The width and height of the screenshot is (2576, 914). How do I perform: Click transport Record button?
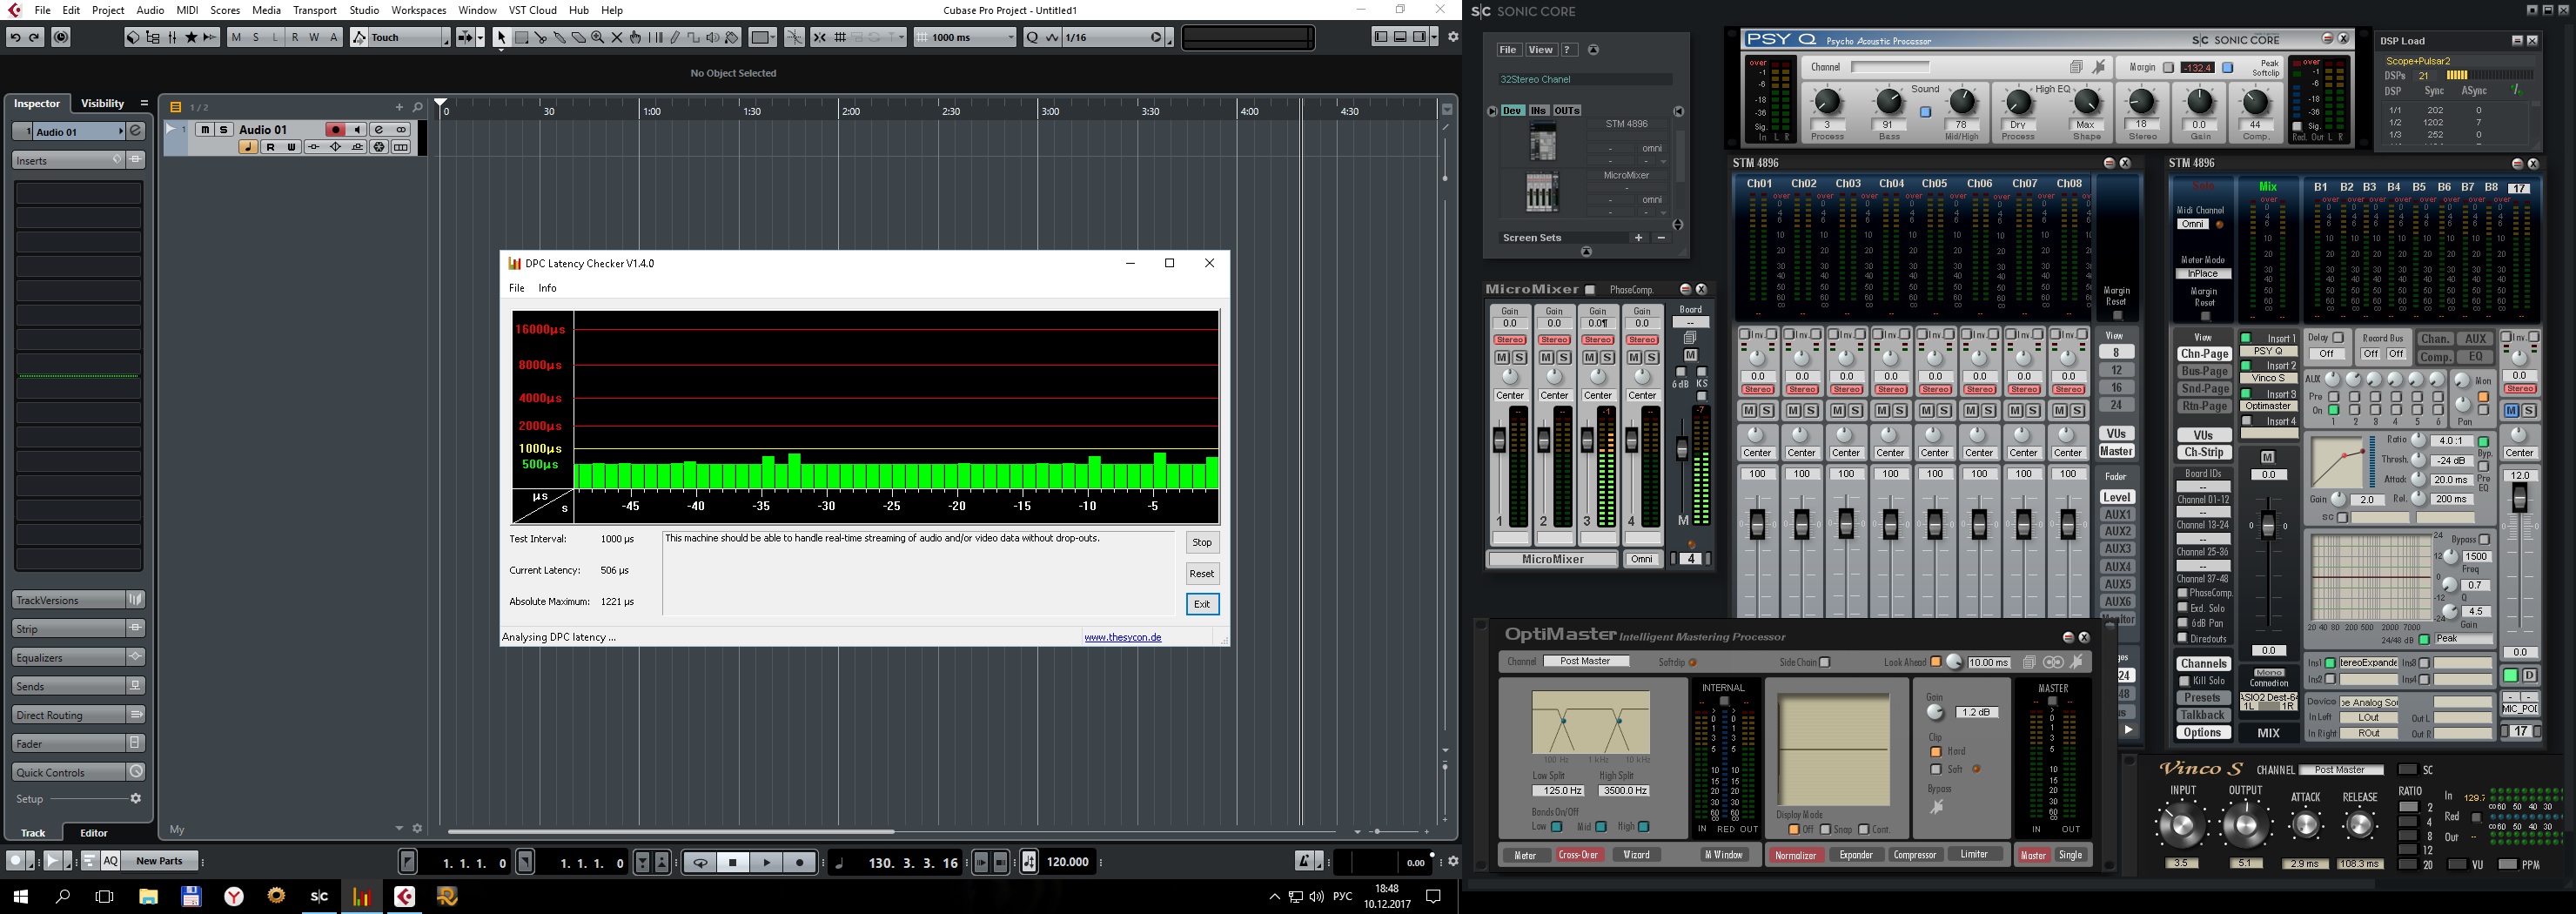pos(799,862)
